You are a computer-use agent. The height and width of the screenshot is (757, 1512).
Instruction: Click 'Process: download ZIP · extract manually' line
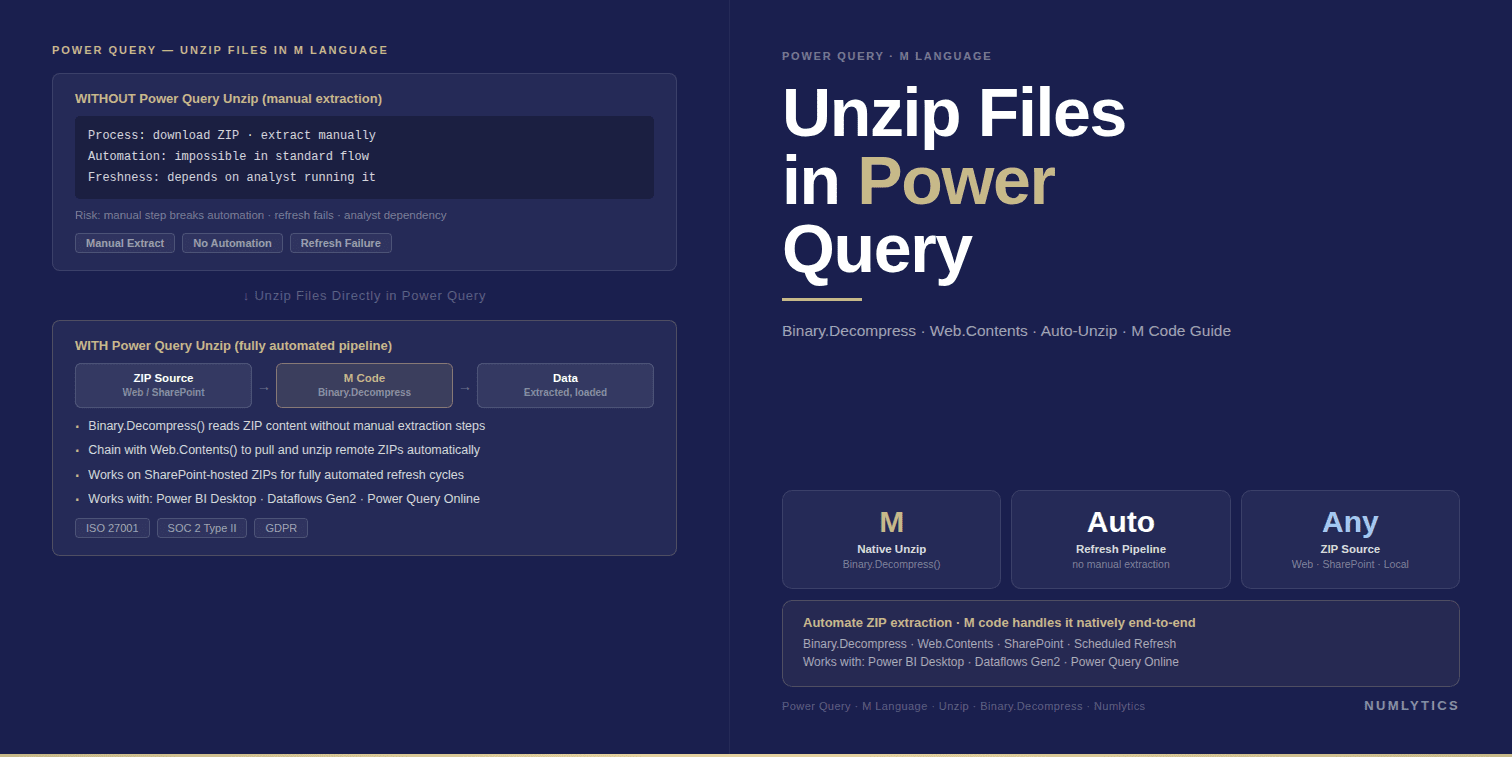(232, 135)
